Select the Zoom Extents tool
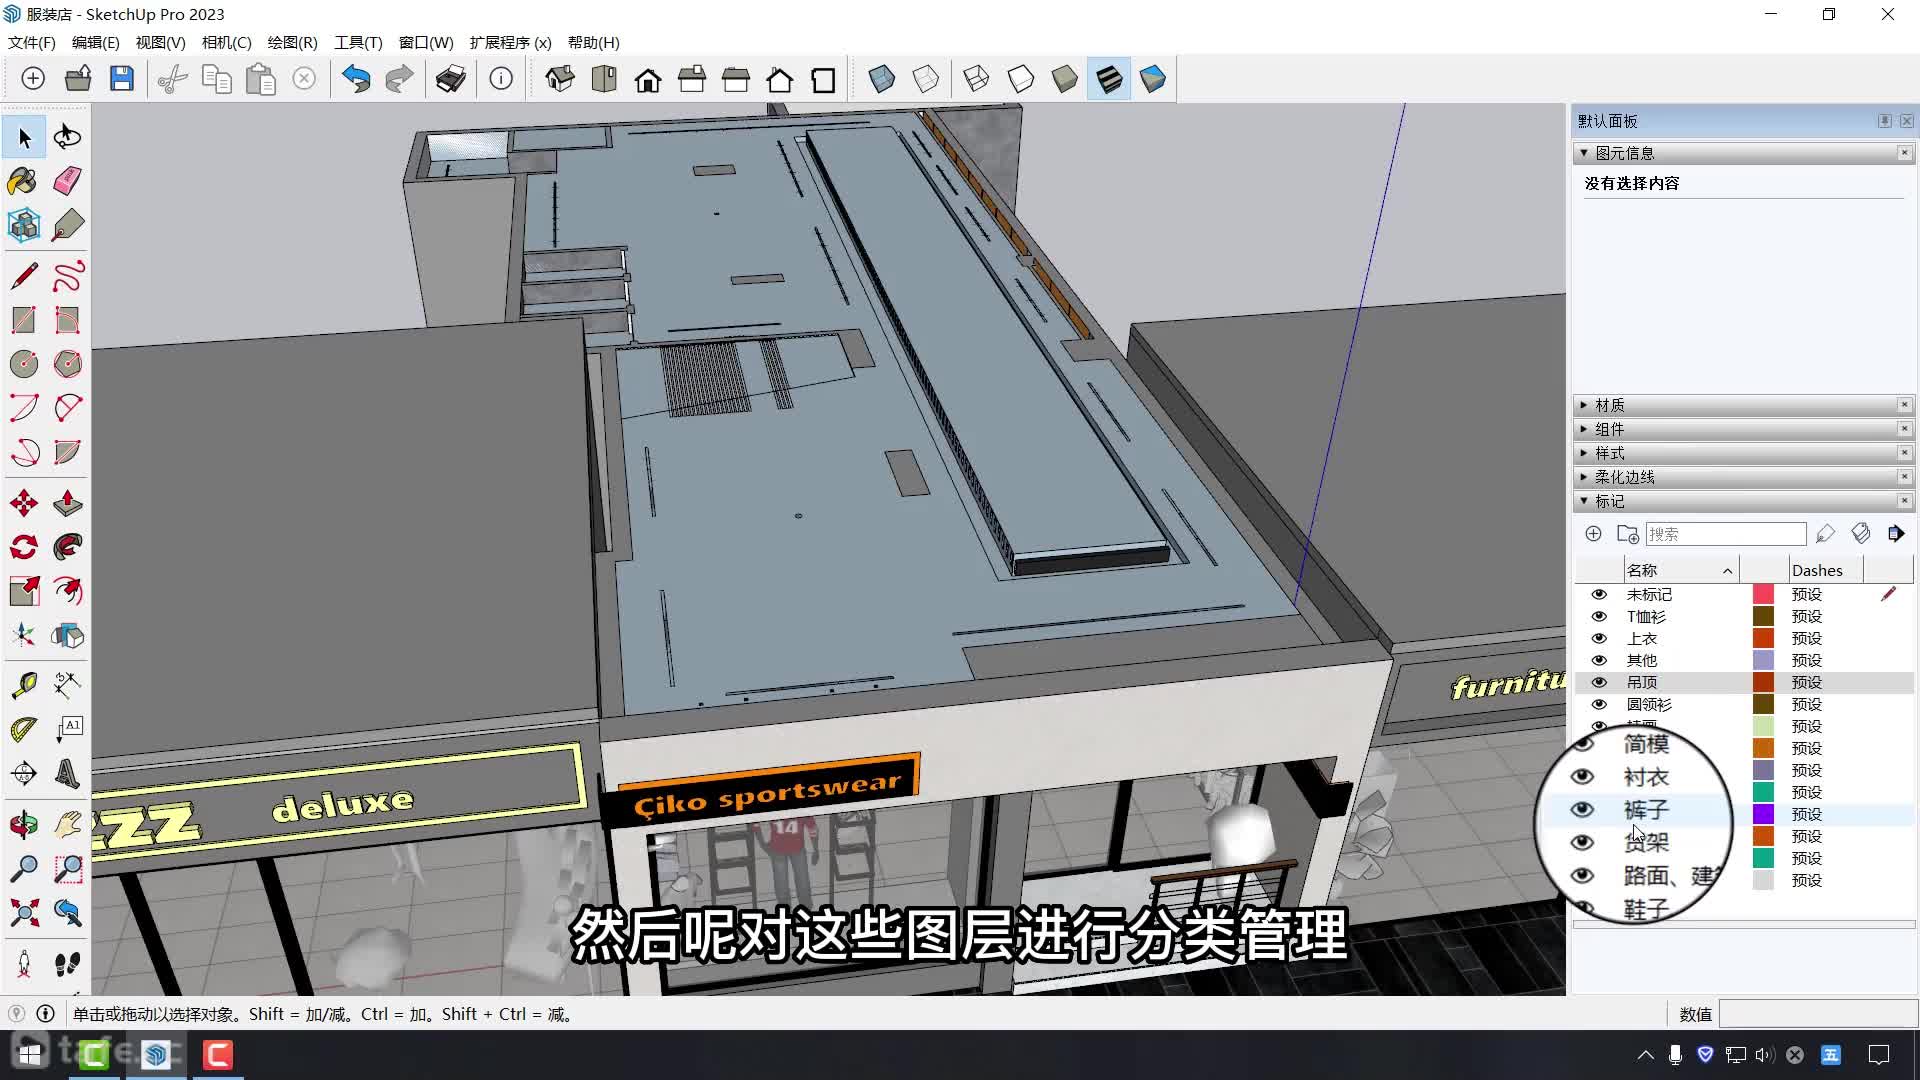The image size is (1920, 1080). pyautogui.click(x=24, y=913)
